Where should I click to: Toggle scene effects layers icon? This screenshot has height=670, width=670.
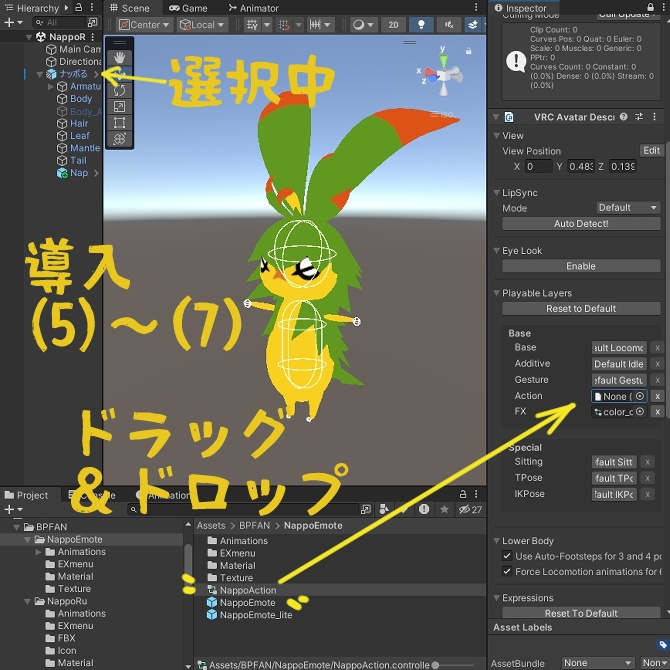(x=473, y=25)
